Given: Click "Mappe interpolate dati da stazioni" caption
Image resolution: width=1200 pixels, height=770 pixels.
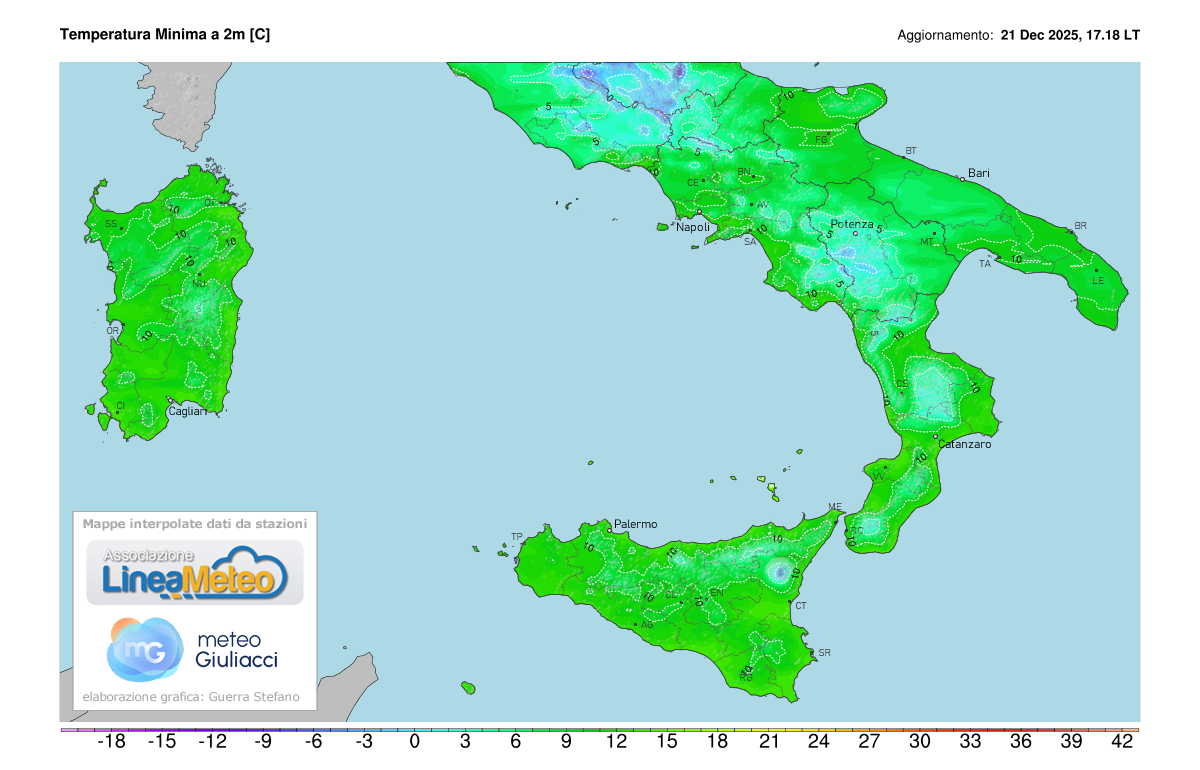Looking at the screenshot, I should (x=195, y=523).
